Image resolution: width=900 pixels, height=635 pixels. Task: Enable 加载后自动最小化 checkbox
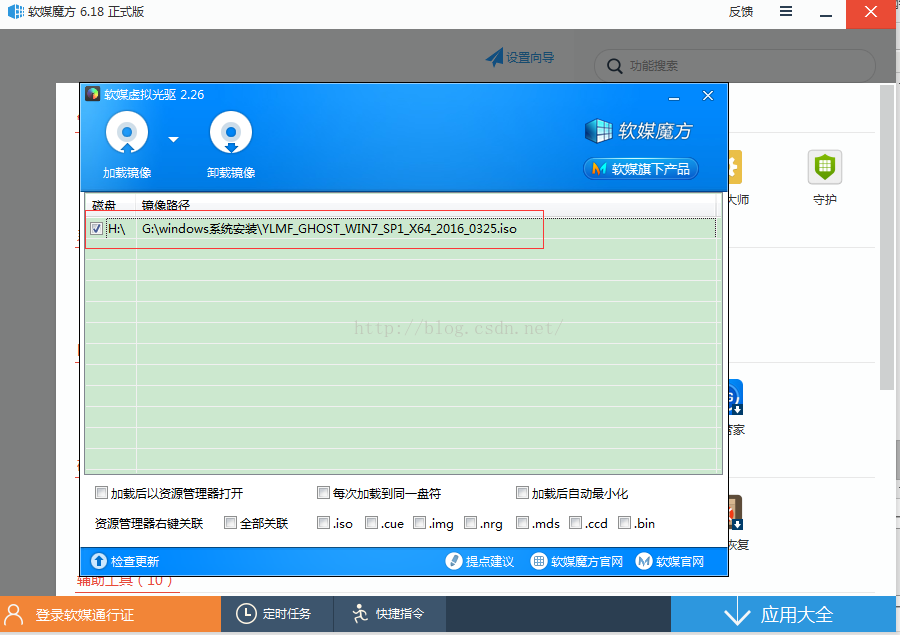coord(522,493)
